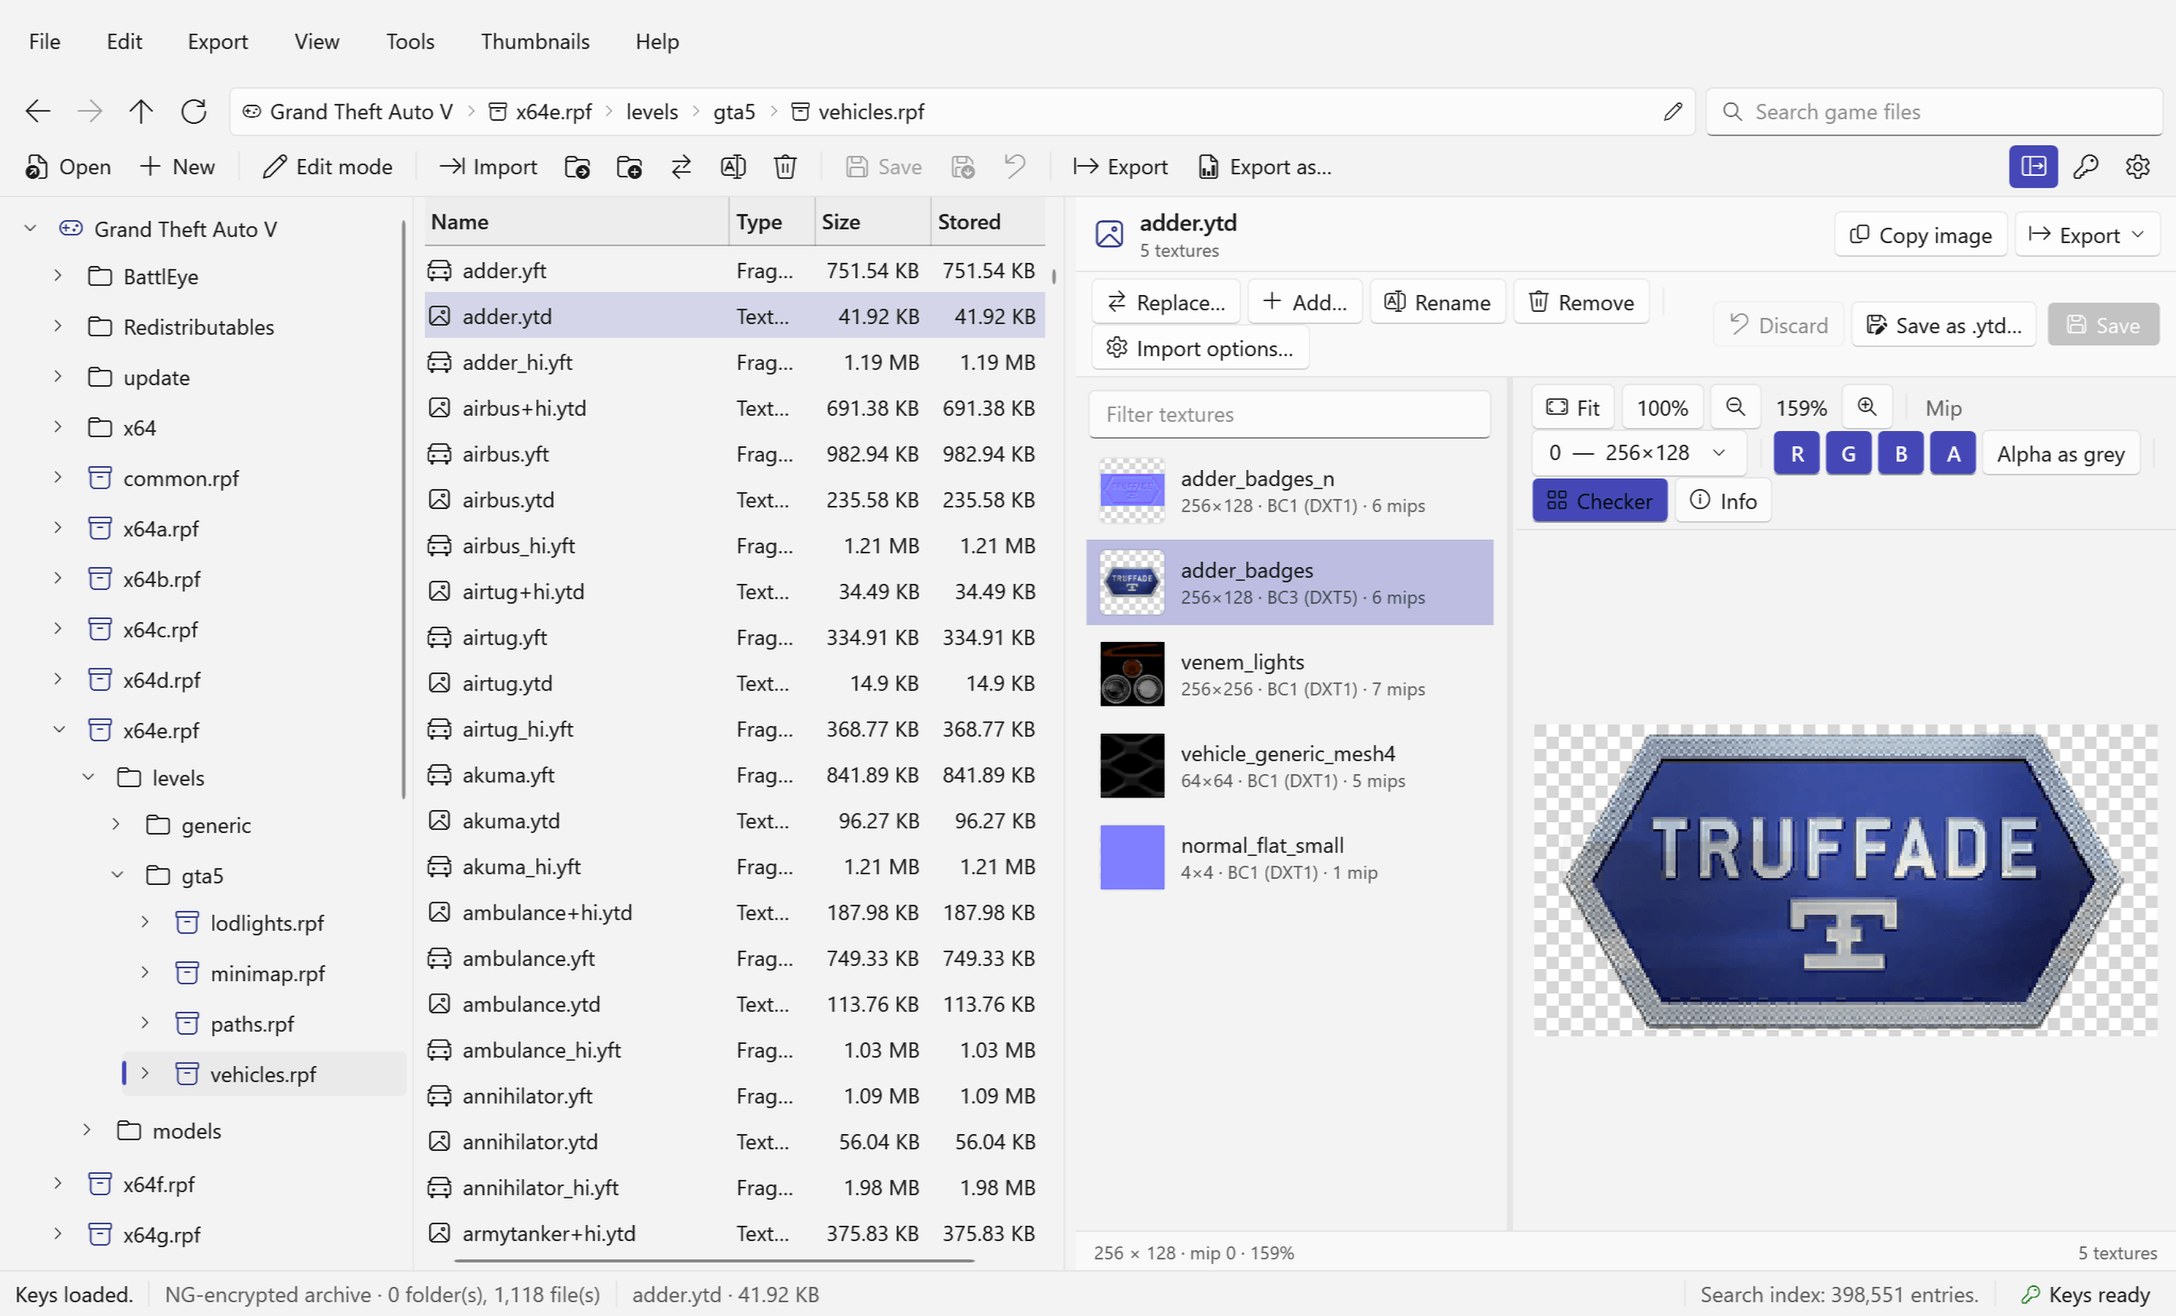Viewport: 2176px width, 1316px height.
Task: Click the Replace... button
Action: coord(1166,302)
